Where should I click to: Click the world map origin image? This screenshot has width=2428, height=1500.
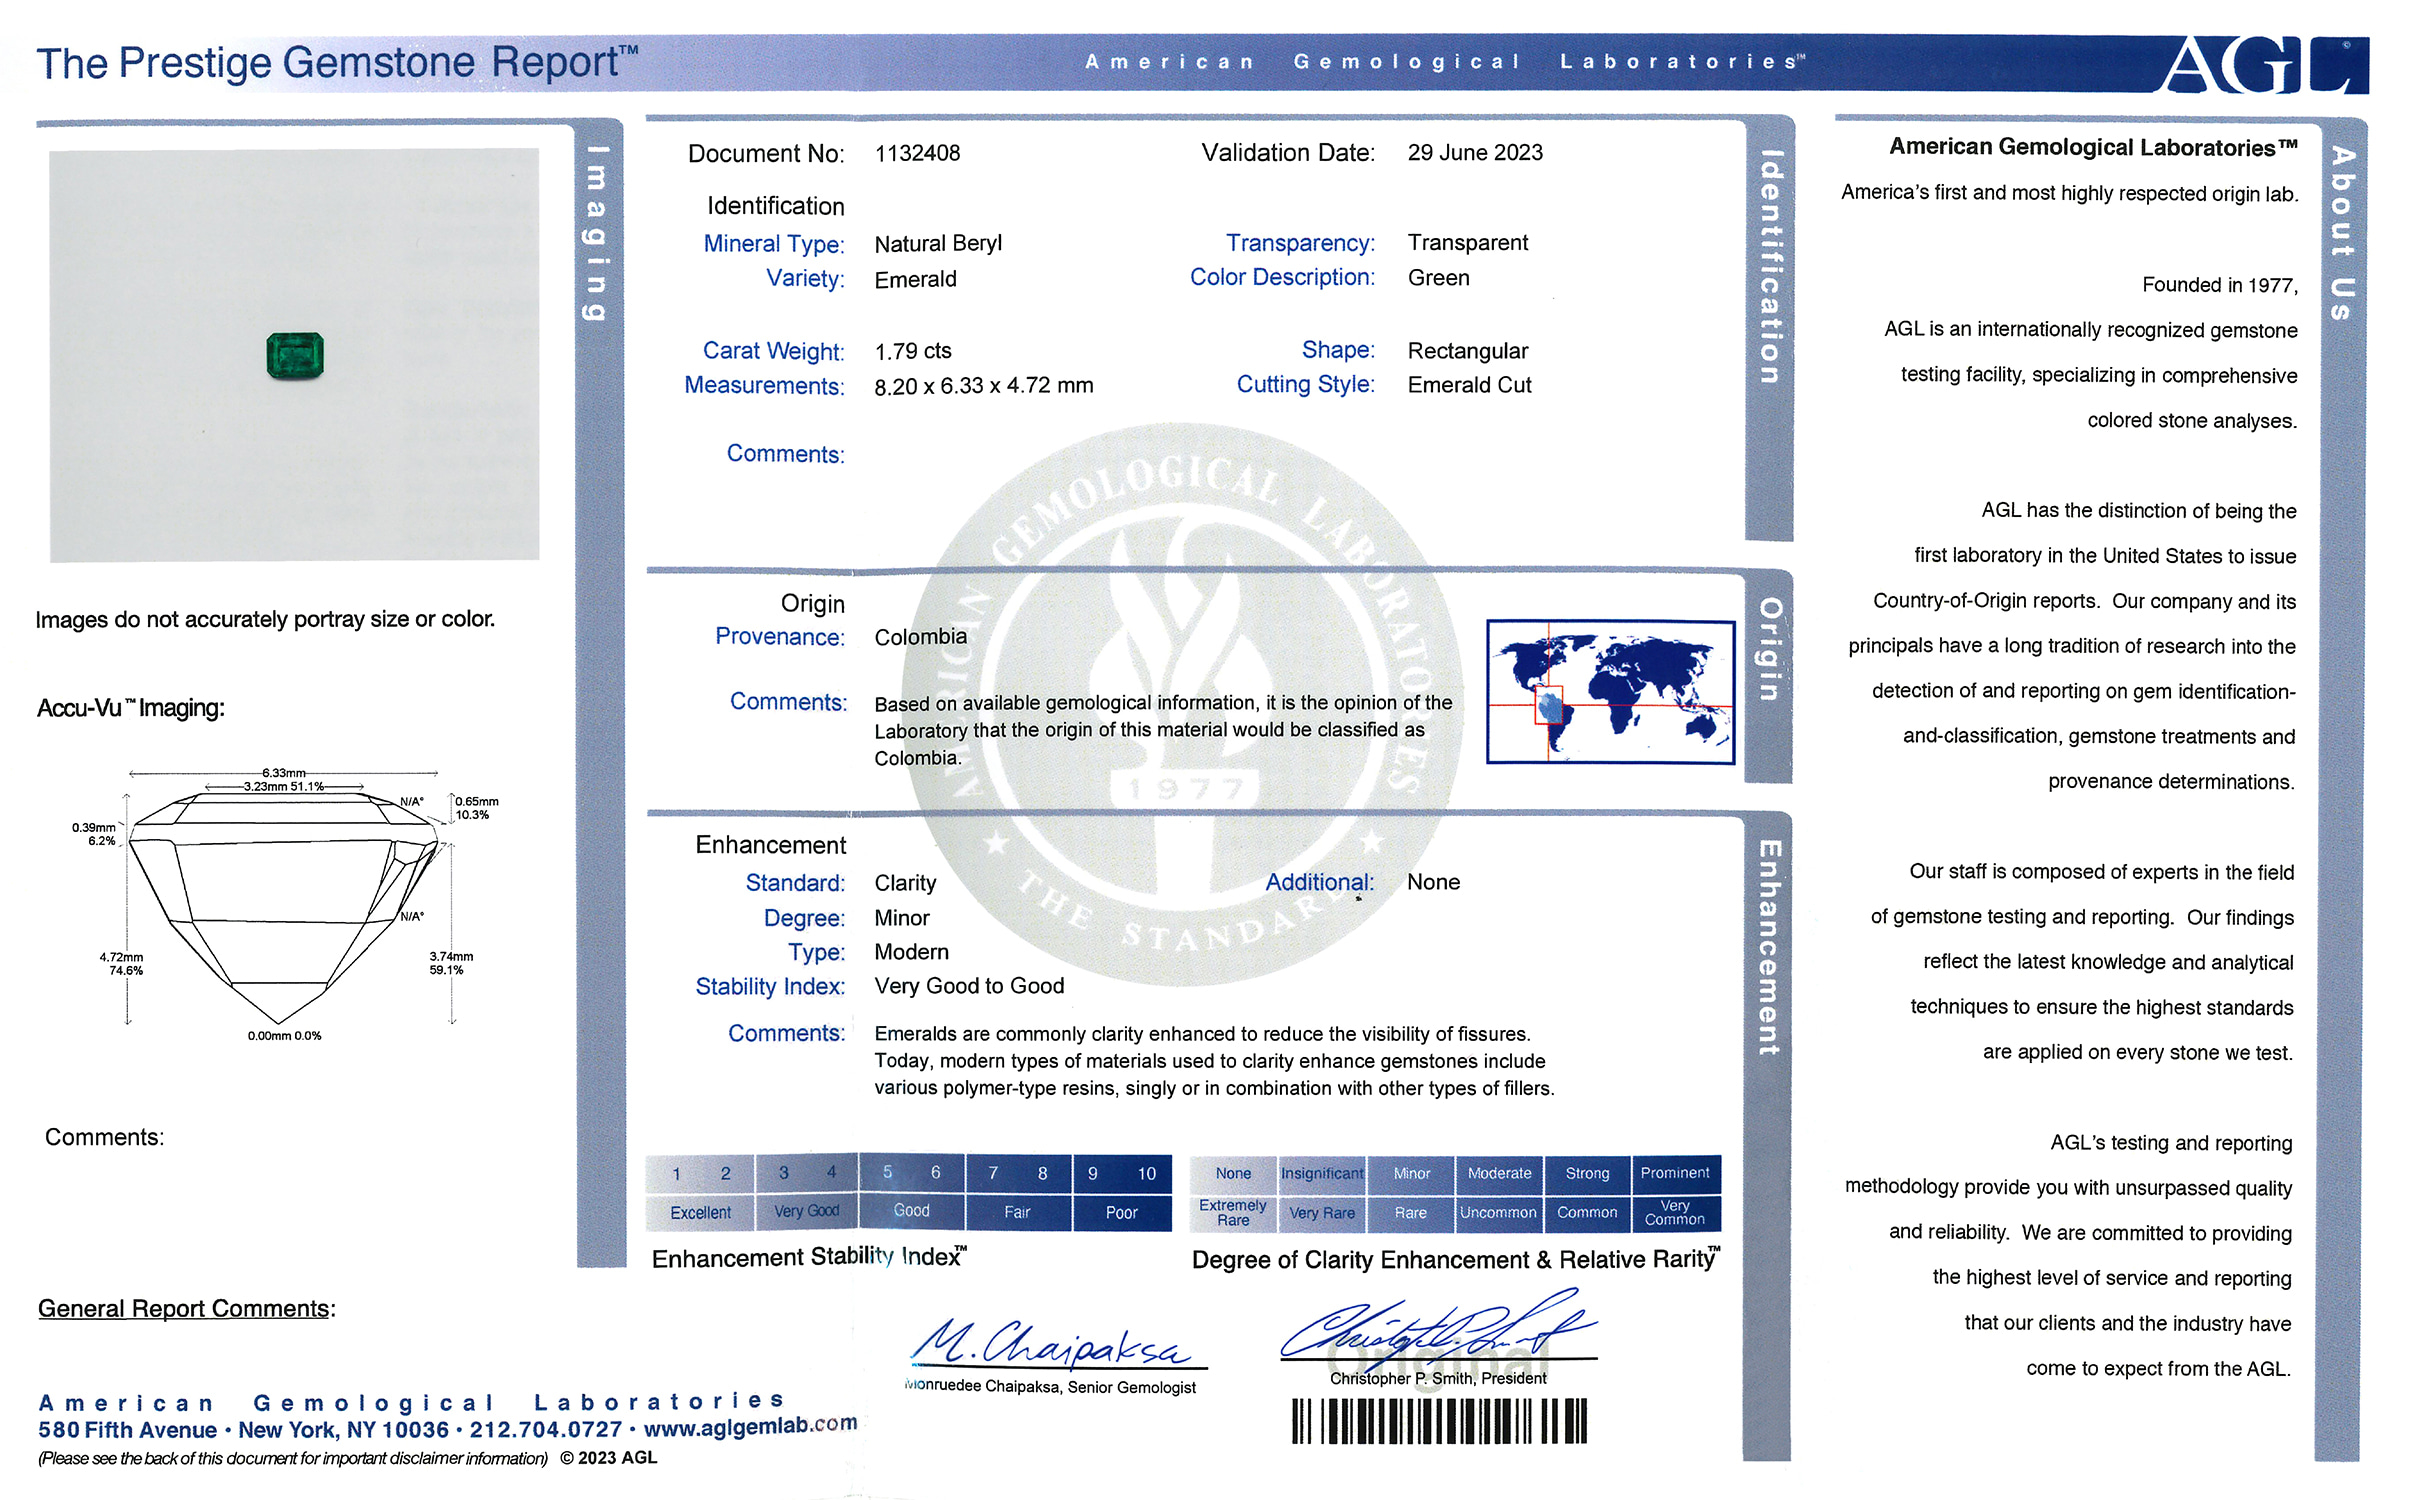coord(1610,691)
